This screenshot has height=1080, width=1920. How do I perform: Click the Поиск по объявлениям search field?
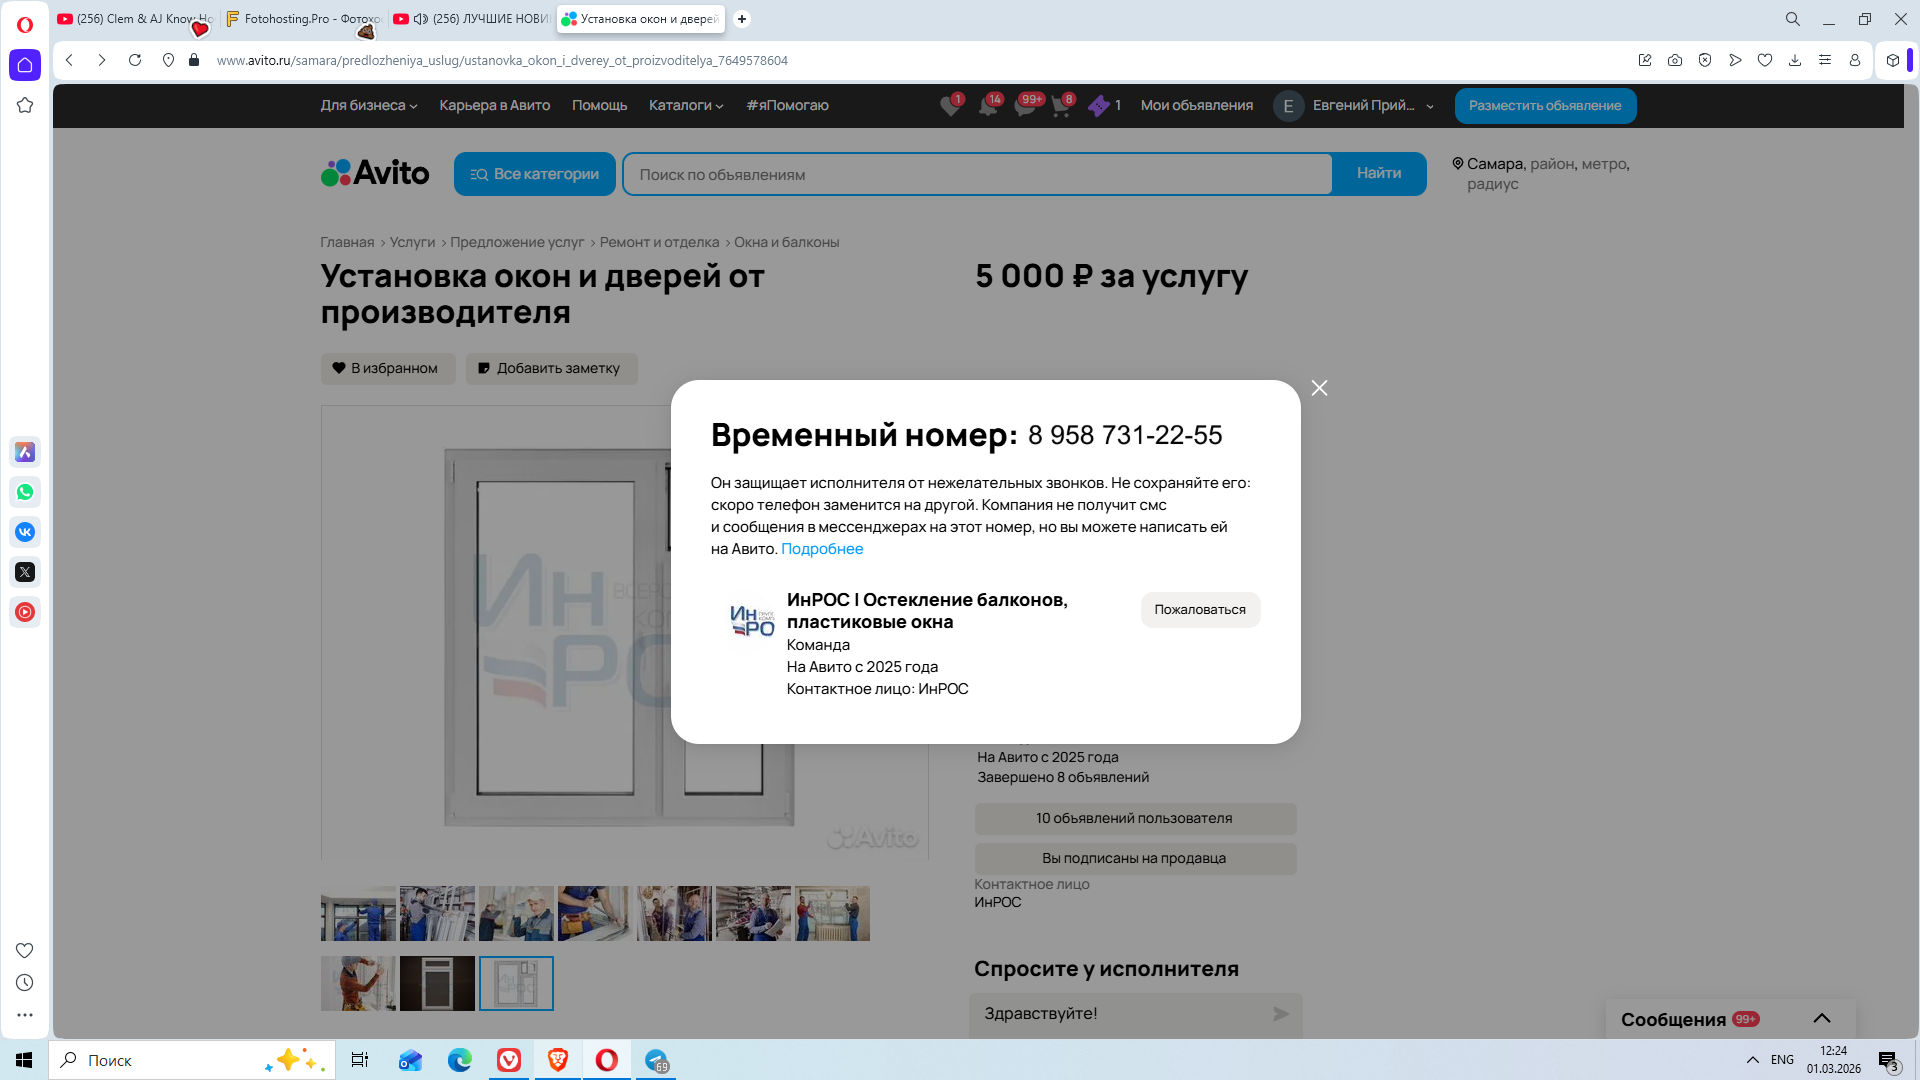tap(977, 174)
